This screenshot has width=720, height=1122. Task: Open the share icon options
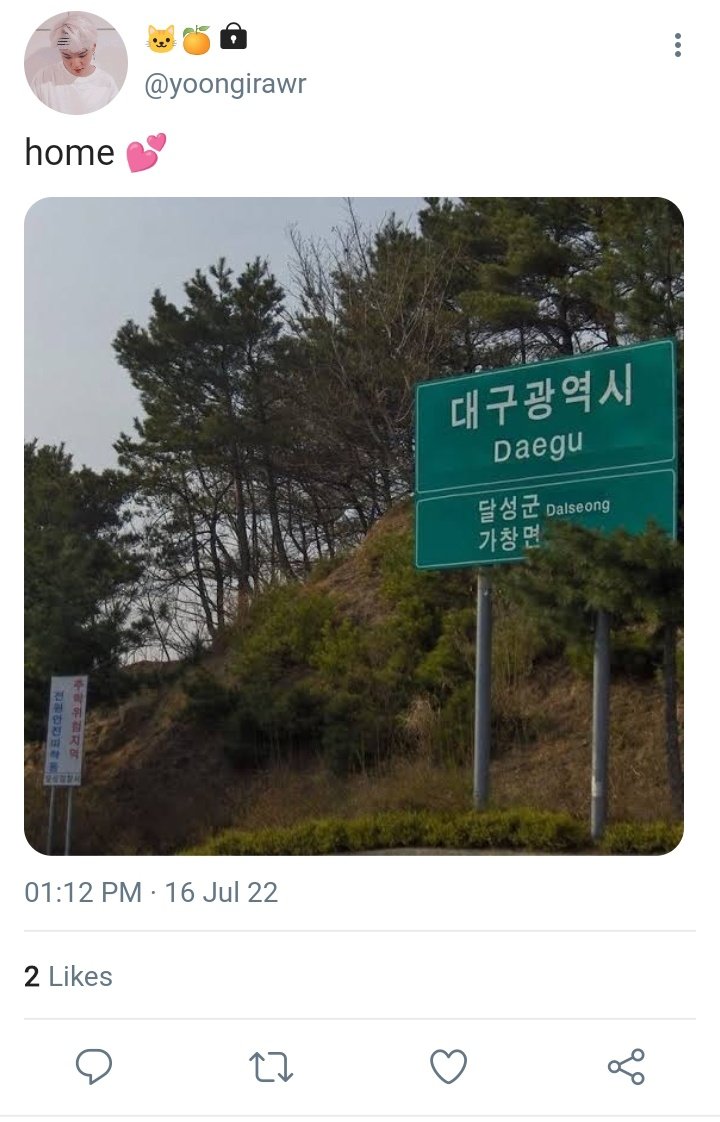[626, 1066]
